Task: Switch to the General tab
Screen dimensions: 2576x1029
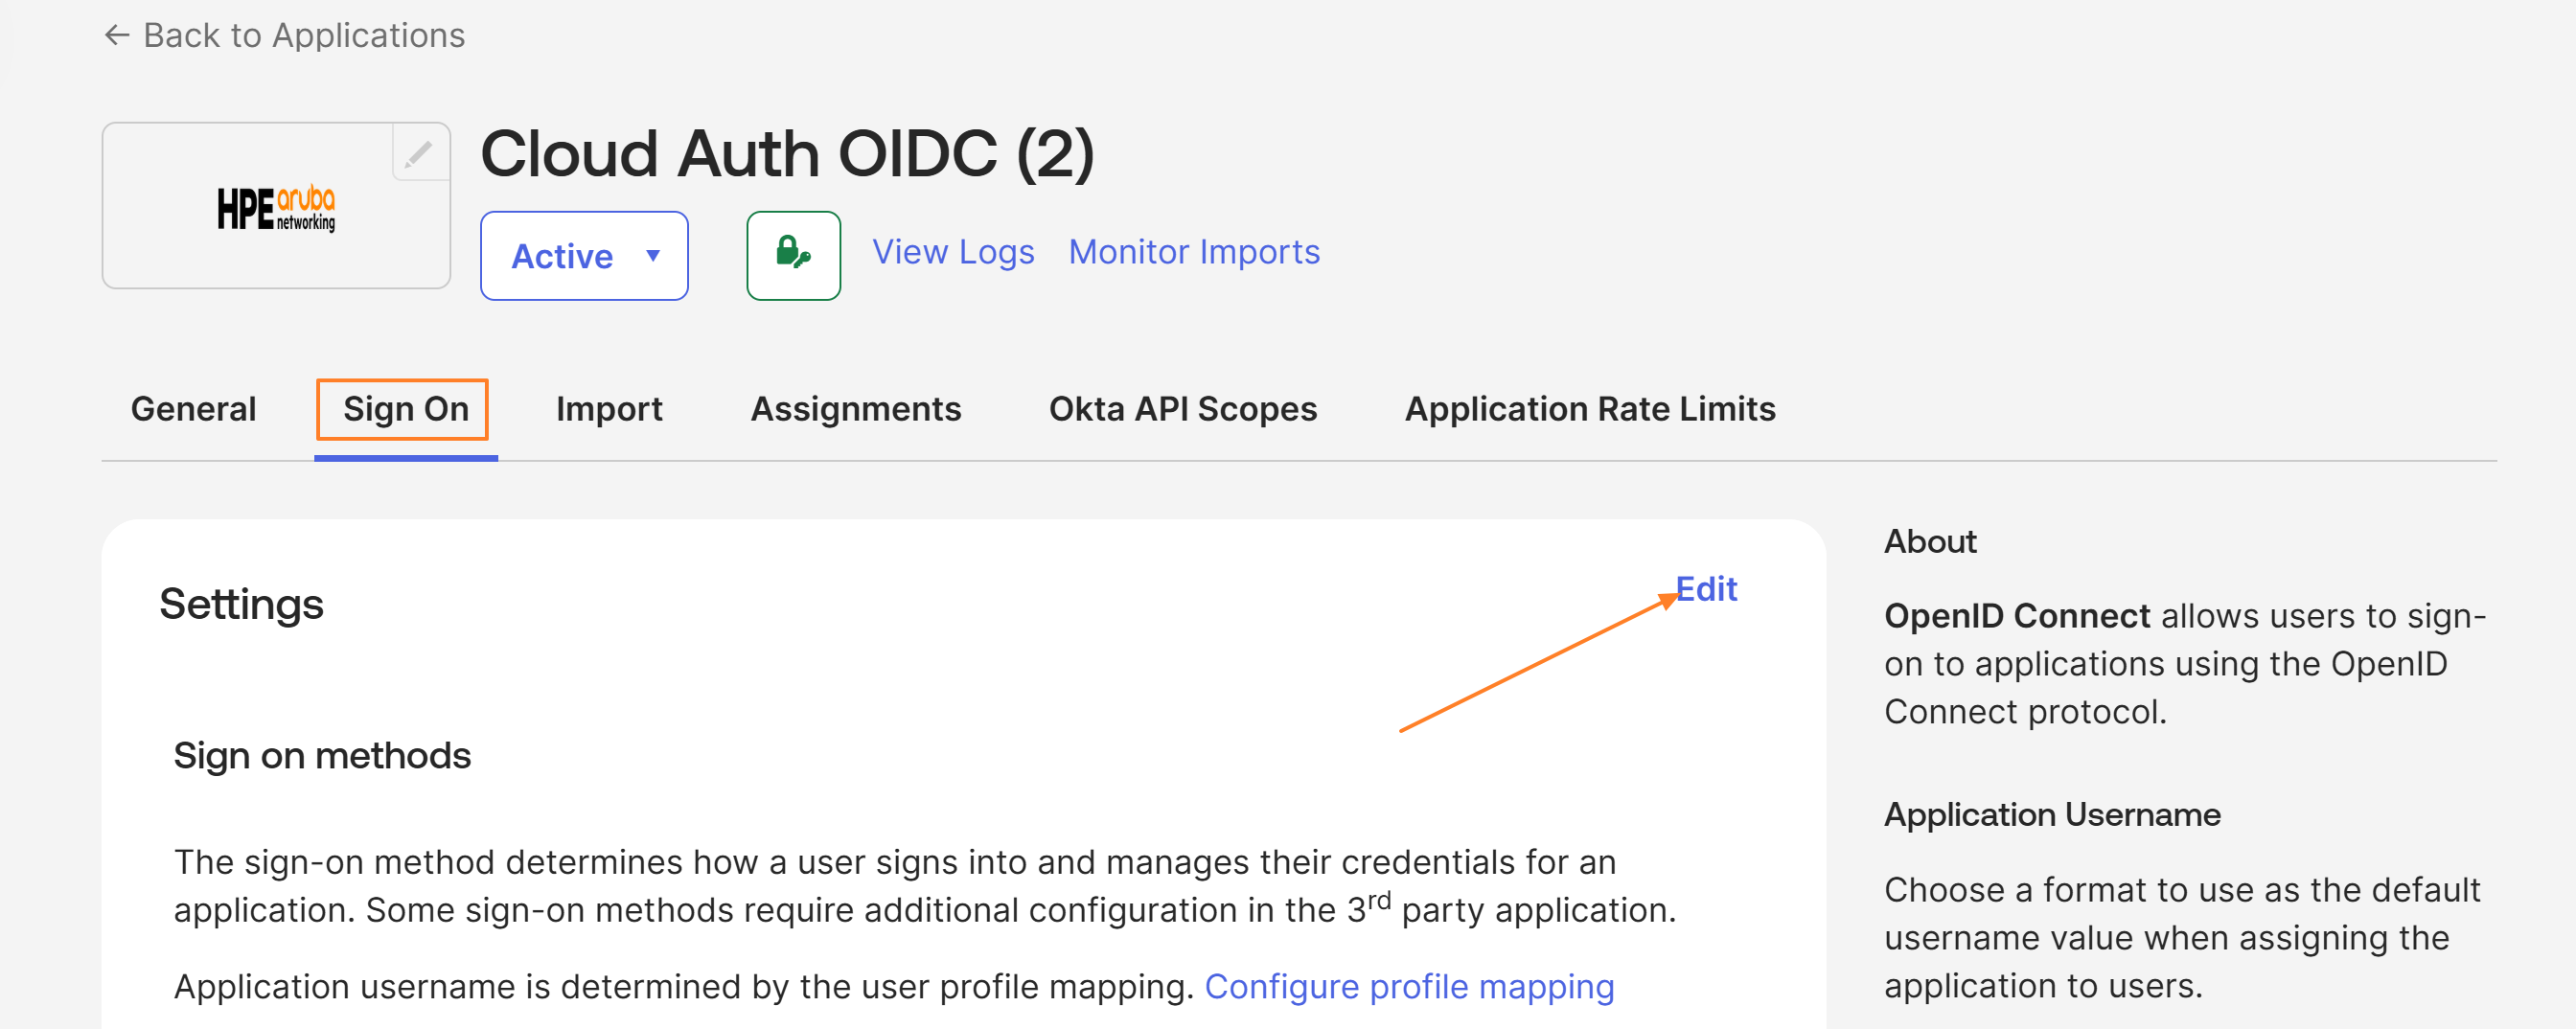Action: [194, 409]
